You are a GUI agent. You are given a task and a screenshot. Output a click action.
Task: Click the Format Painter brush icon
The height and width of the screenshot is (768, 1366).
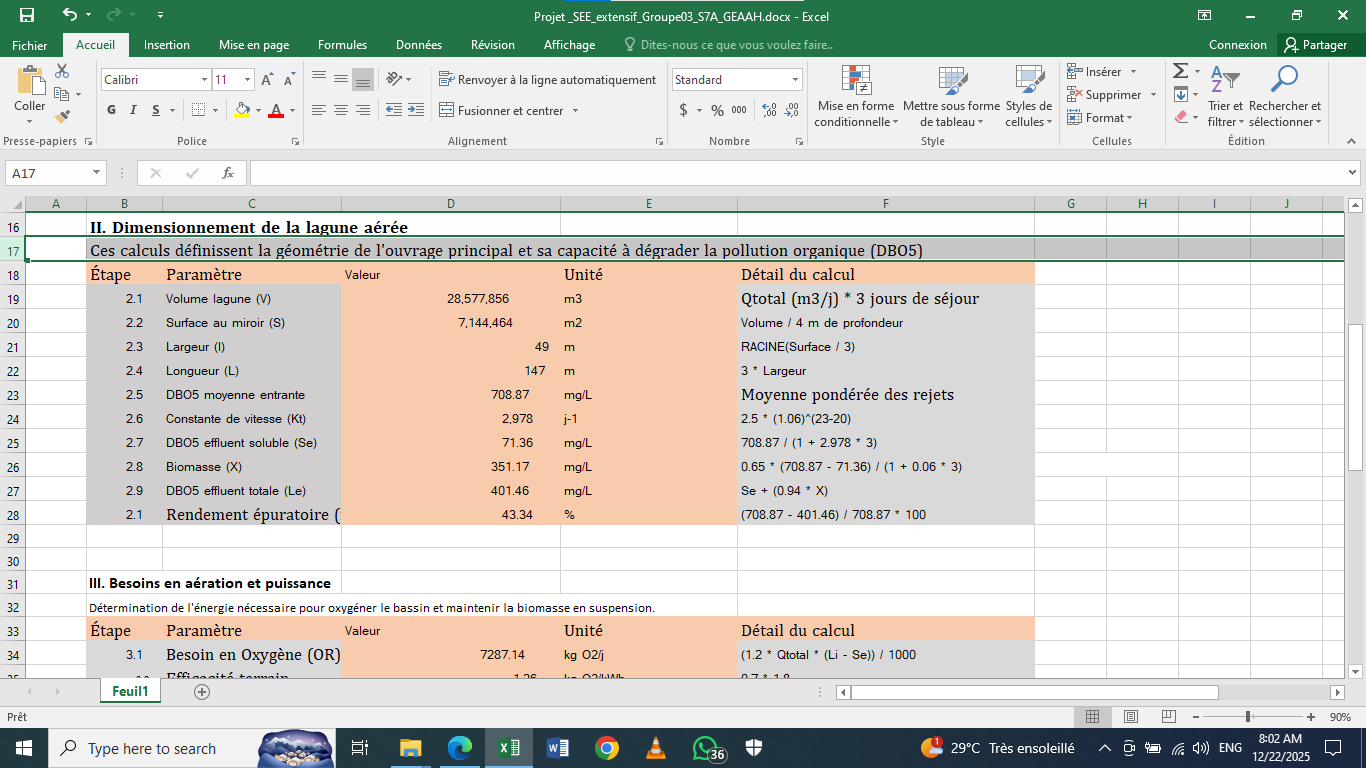[62, 116]
